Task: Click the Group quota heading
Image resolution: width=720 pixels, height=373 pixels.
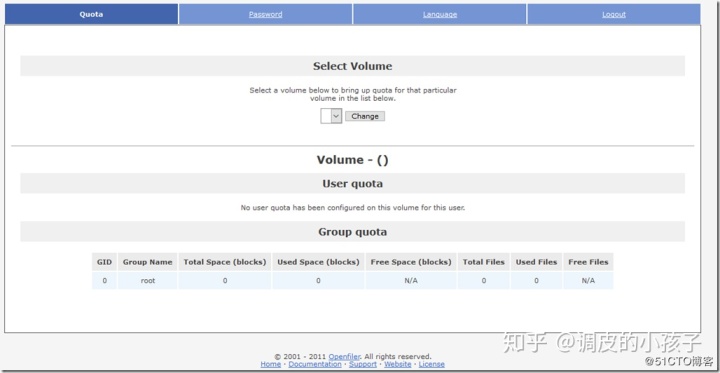Action: 353,232
